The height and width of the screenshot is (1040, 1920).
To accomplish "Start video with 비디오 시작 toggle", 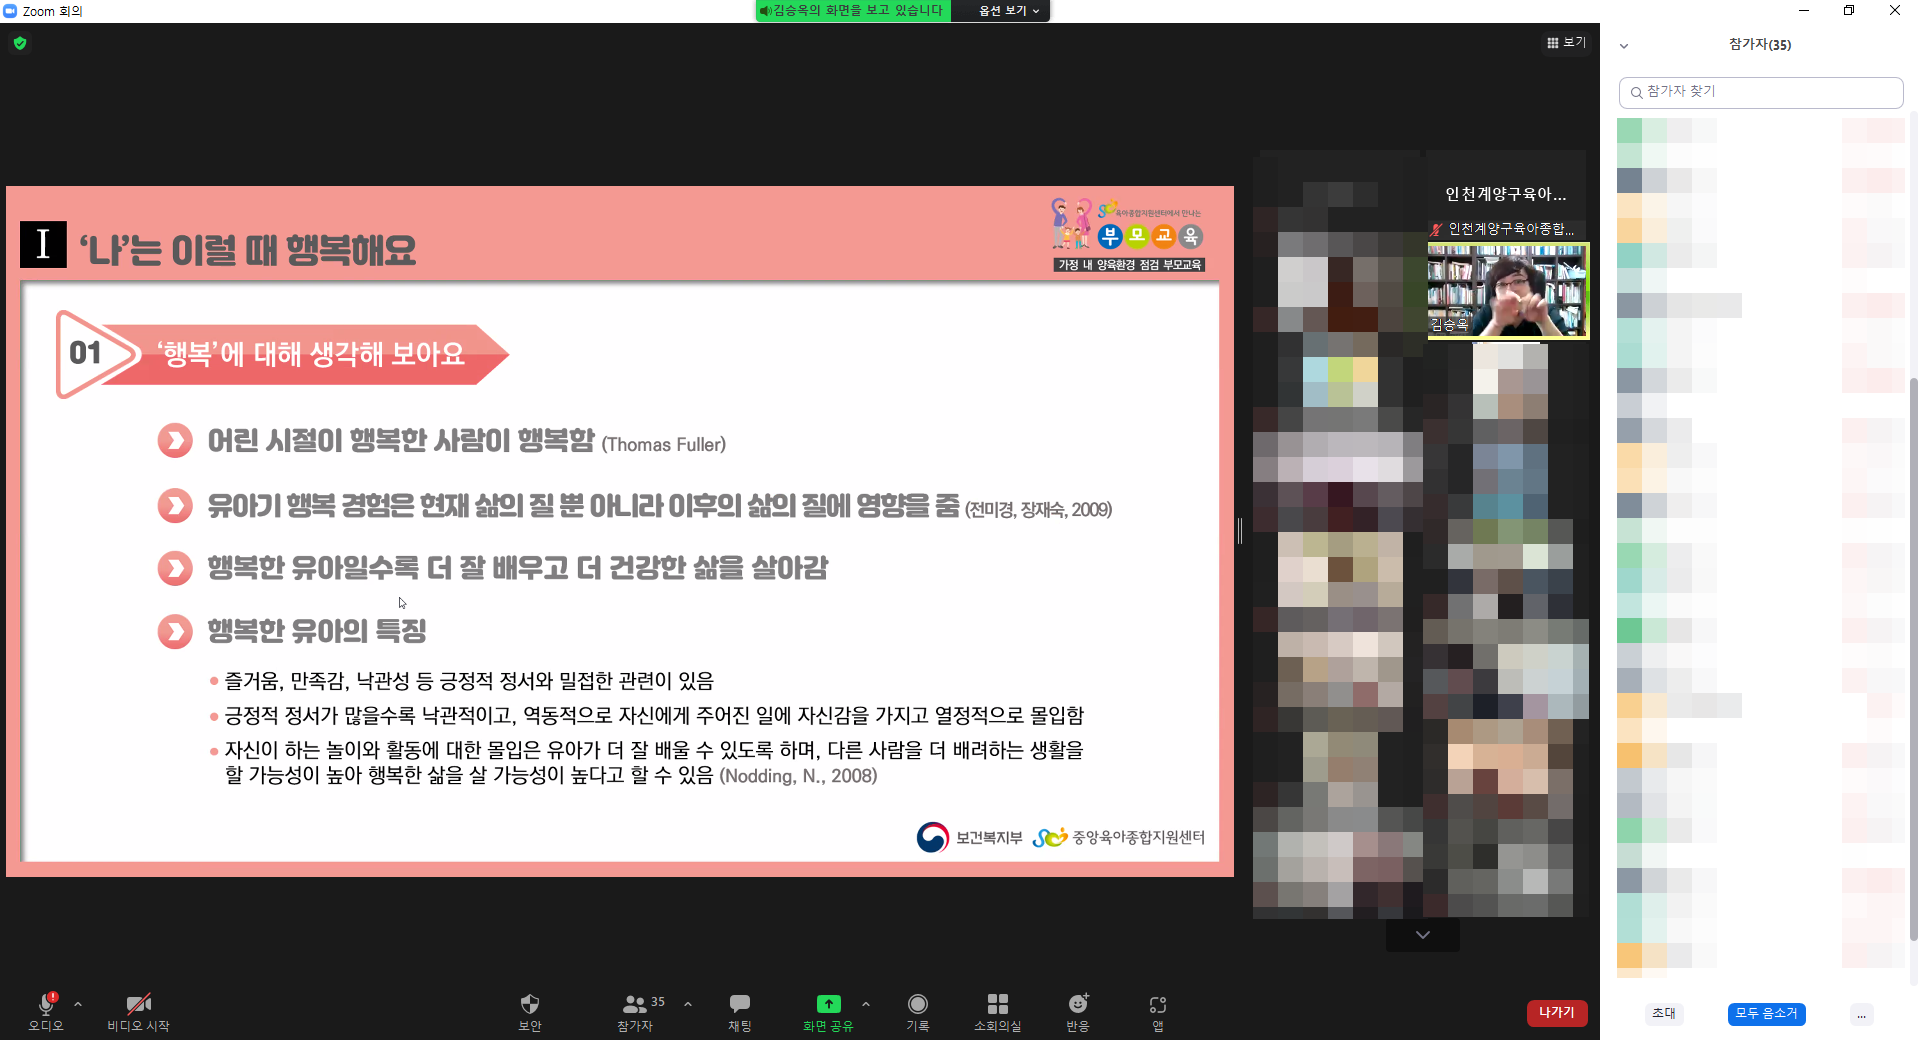I will click(138, 1004).
